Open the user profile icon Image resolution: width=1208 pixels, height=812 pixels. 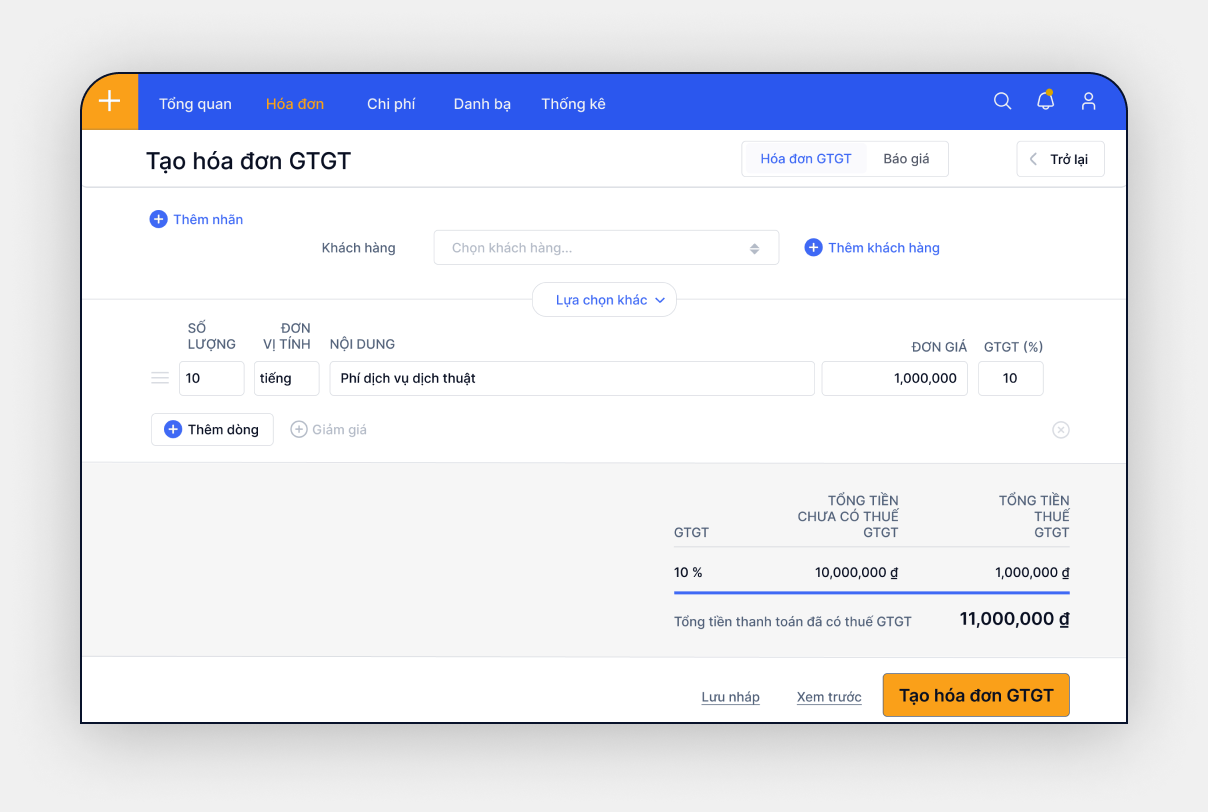[x=1089, y=101]
